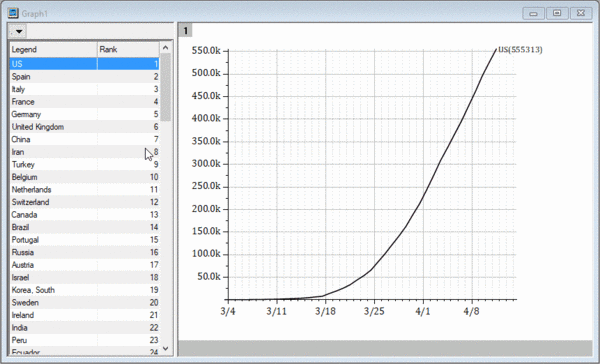Select India in the legend list
Screen dimensions: 600x364
pos(85,328)
